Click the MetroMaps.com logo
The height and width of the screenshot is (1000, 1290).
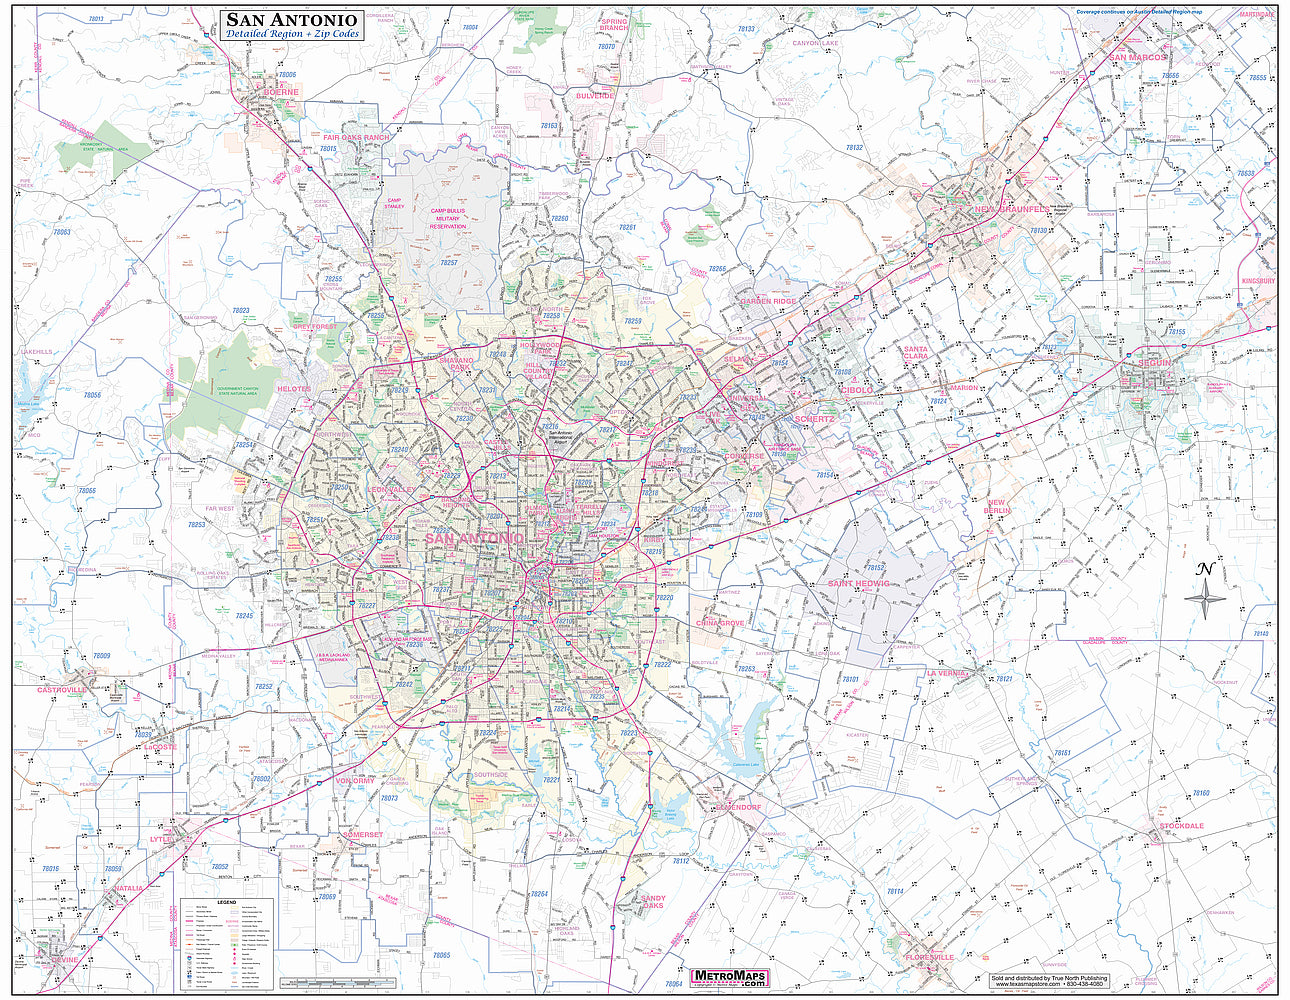[730, 978]
